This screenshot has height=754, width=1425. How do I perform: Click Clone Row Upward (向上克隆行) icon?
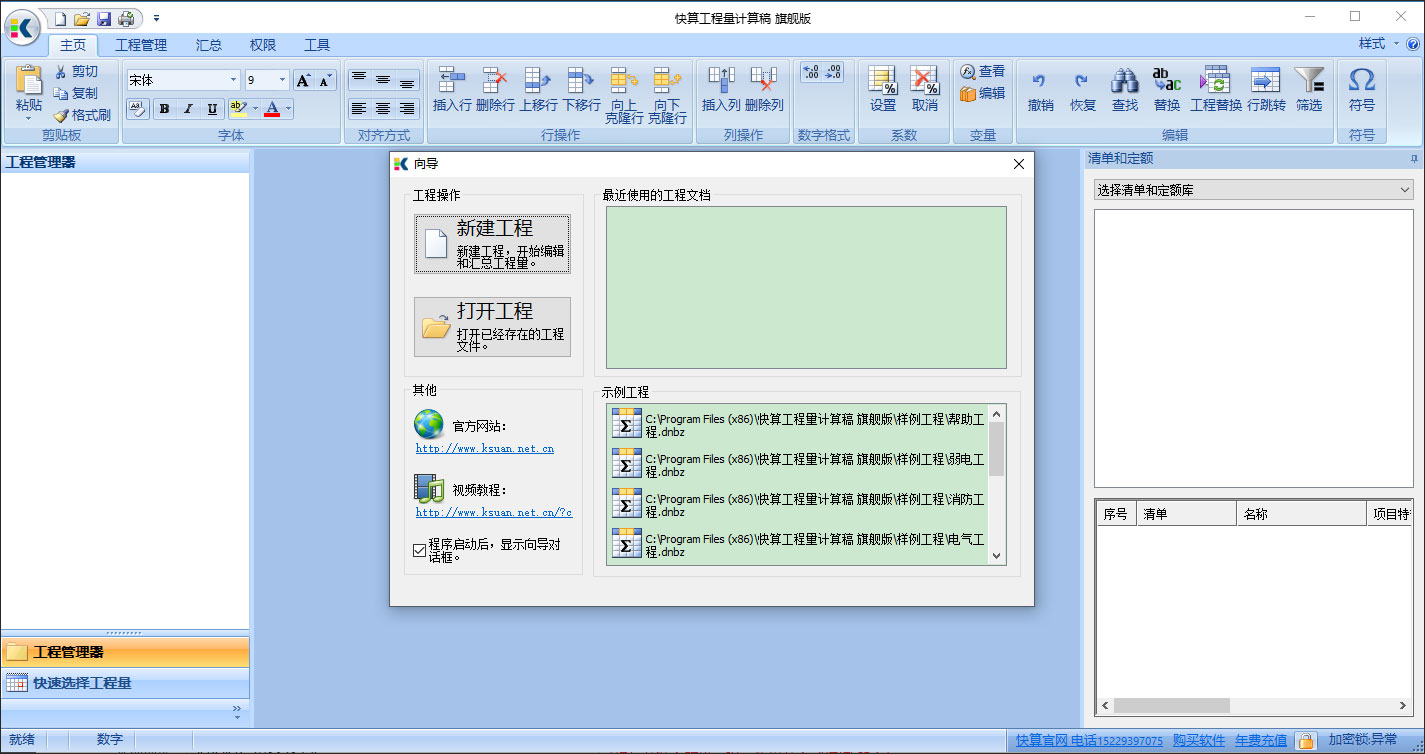tap(624, 80)
